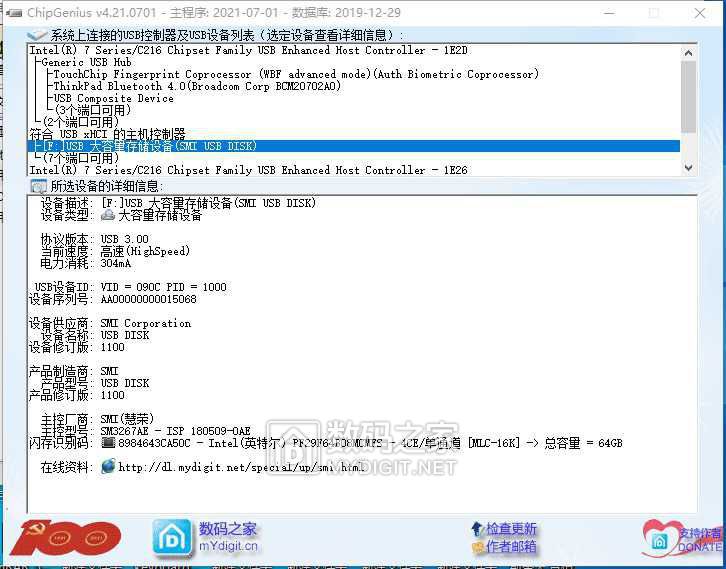Select the highlighted [F:] SMI USB DISK row
The image size is (726, 569).
coord(354,146)
